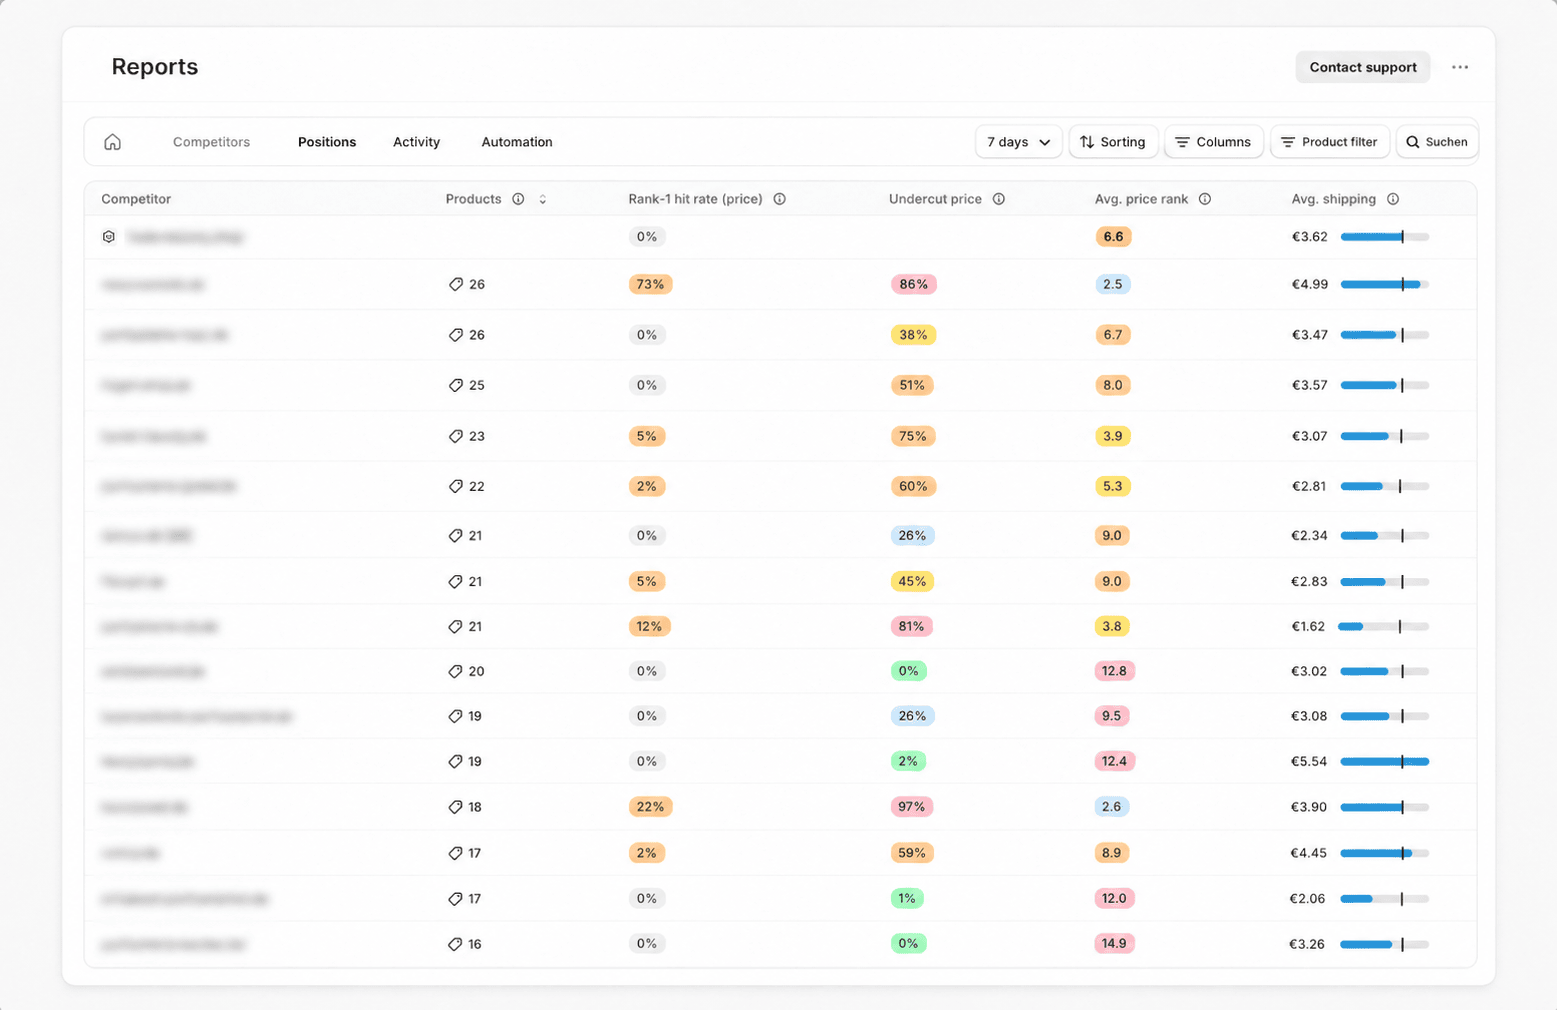Click the tag icon in the 22 products row

[x=455, y=486]
